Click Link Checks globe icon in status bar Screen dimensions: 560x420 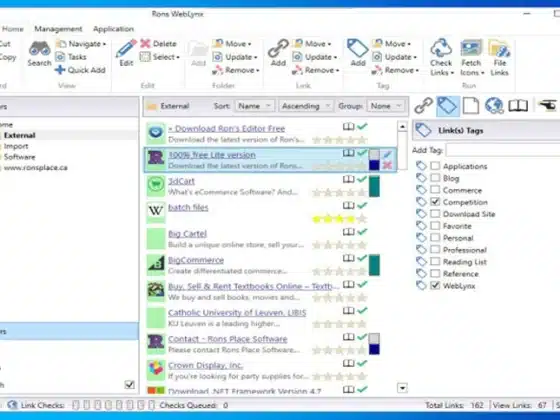pos(12,405)
